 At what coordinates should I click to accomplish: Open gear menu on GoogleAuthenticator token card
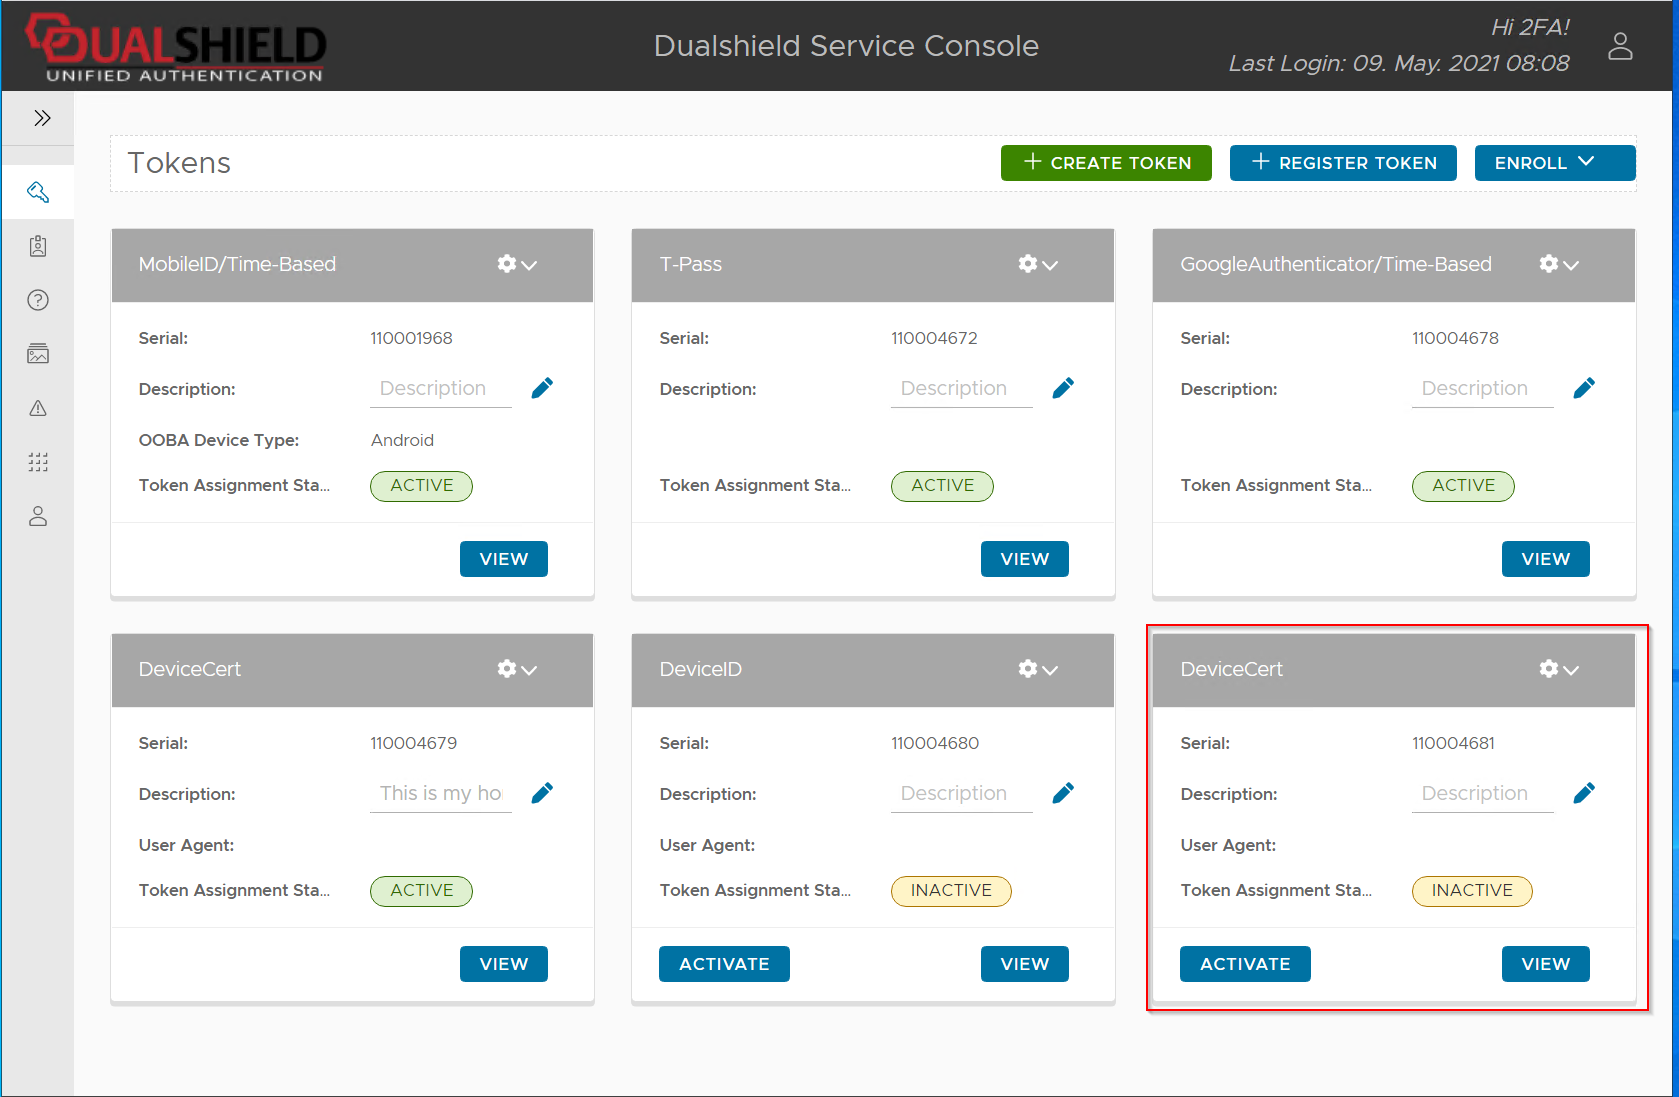[1558, 264]
